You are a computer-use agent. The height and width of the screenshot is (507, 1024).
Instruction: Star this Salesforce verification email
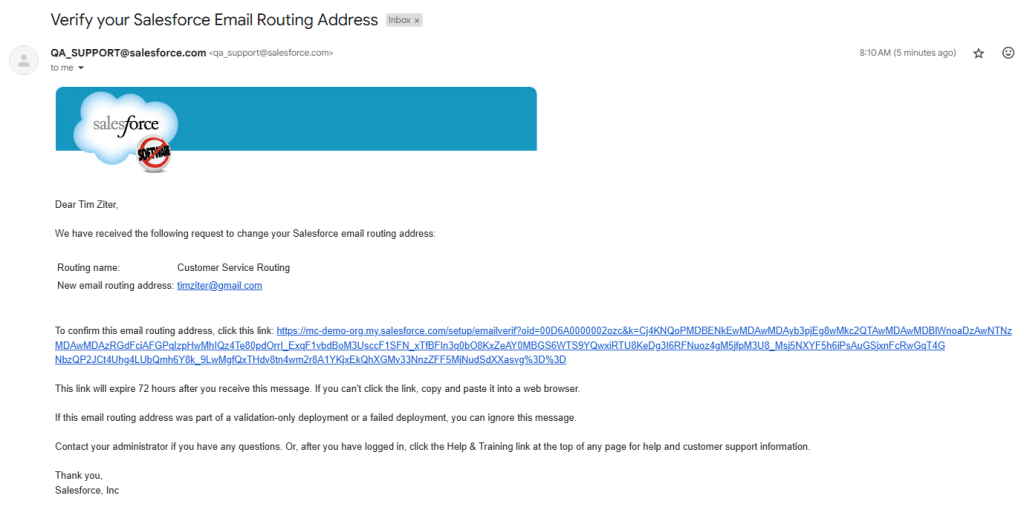pos(979,53)
